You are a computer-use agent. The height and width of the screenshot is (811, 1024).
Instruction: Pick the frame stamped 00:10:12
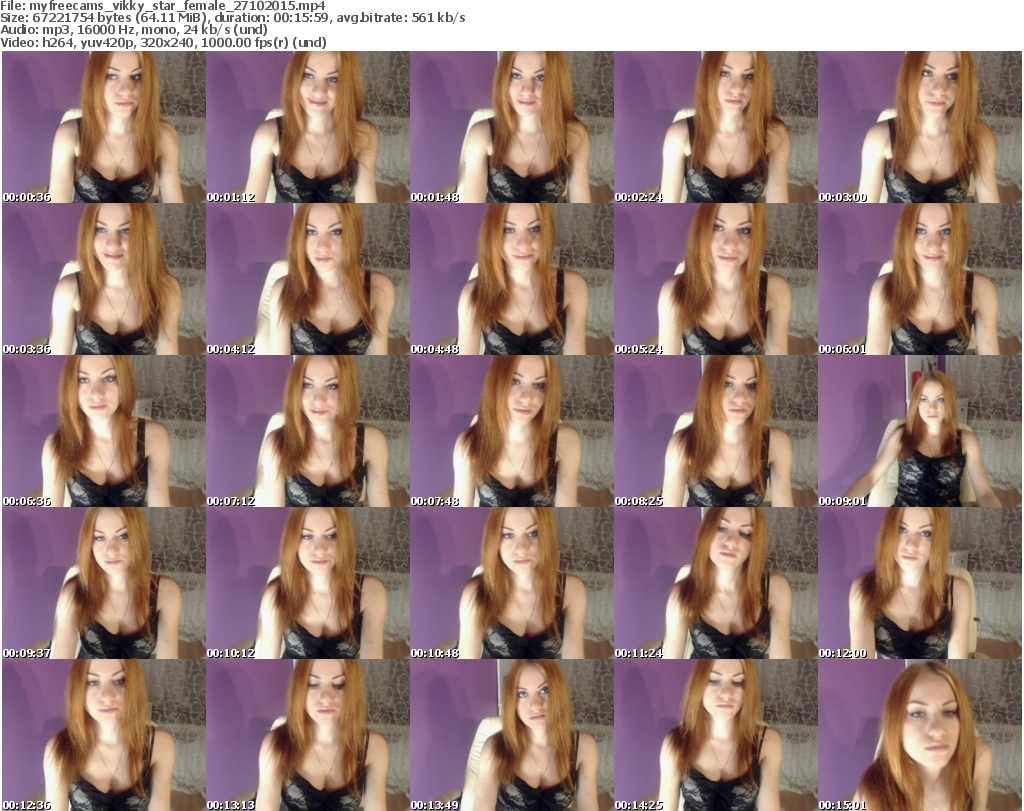tap(308, 583)
